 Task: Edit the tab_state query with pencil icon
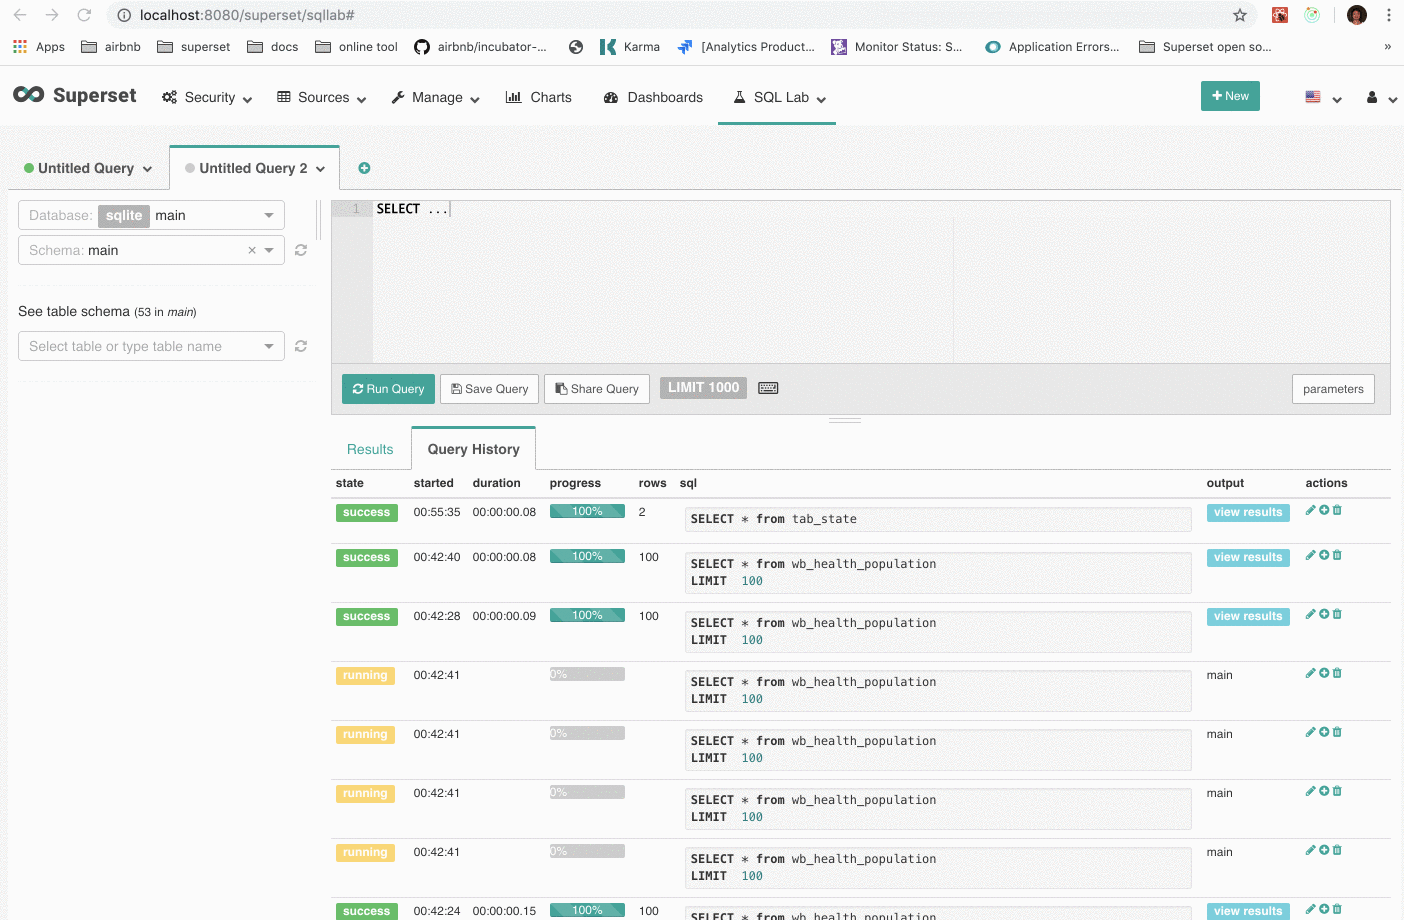1310,510
